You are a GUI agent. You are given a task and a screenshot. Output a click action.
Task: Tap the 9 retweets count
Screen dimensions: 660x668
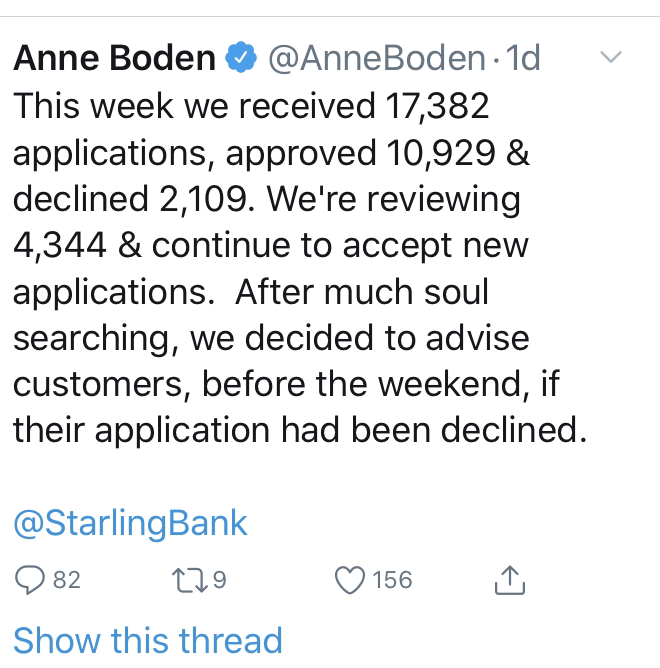(219, 580)
